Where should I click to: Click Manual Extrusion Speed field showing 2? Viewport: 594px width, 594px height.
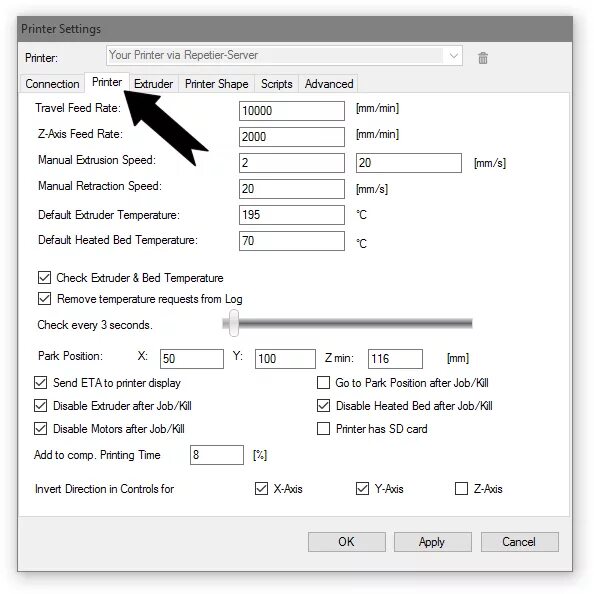point(292,163)
